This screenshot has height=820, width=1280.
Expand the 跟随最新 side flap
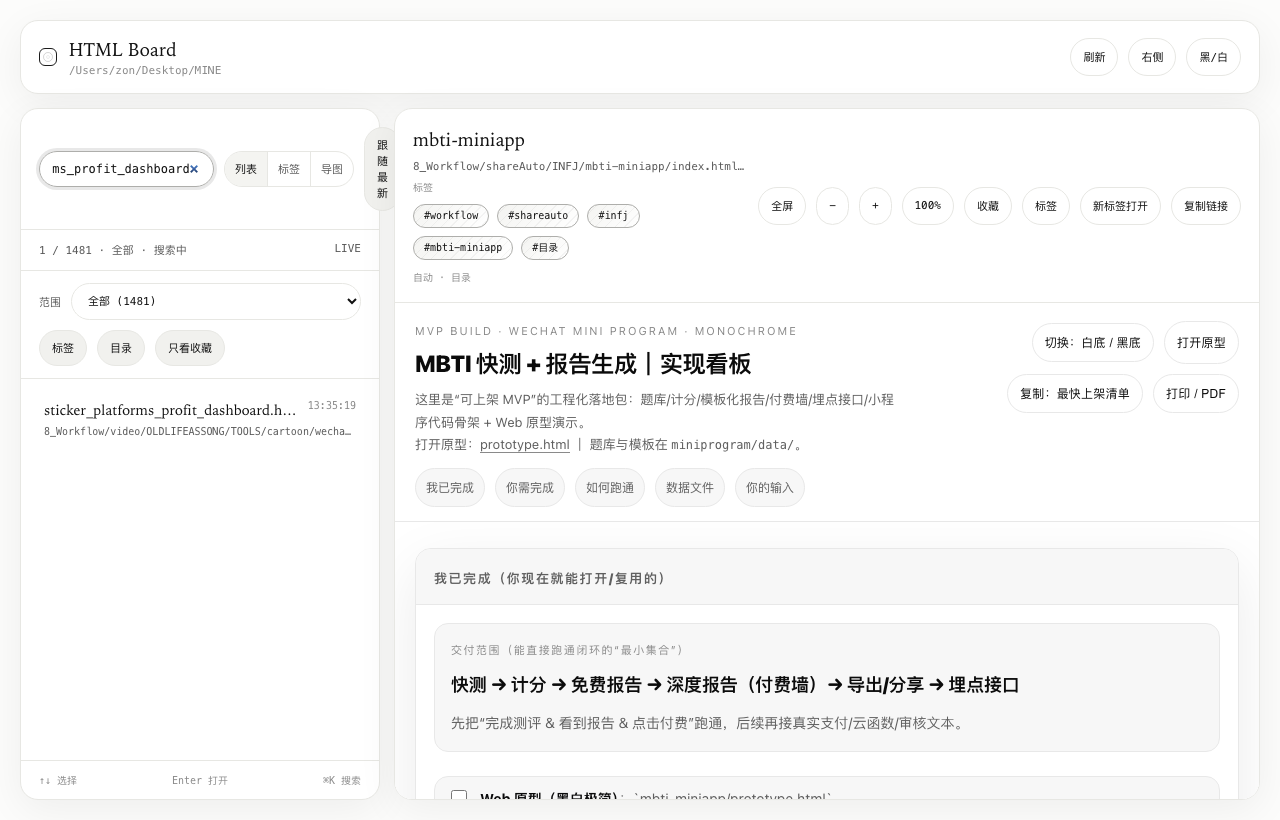[x=381, y=169]
